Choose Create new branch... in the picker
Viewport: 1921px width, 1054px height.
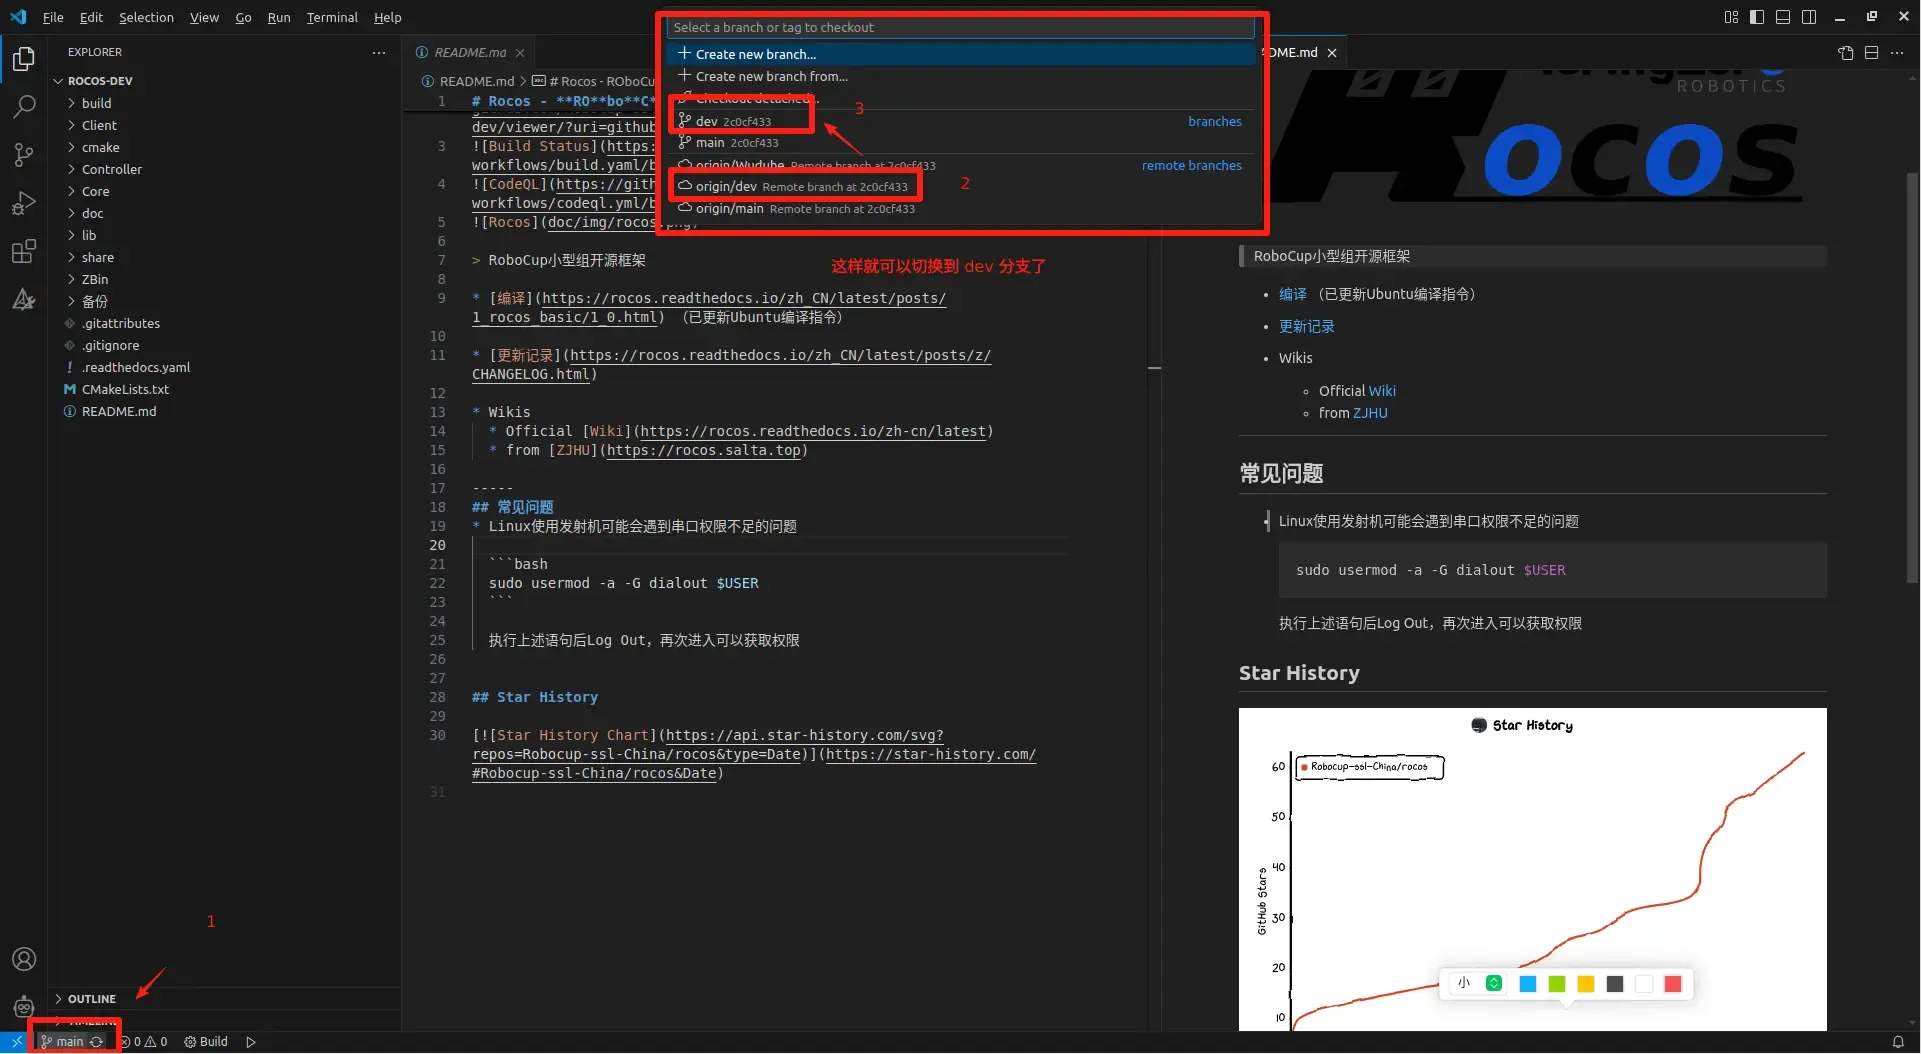point(960,54)
